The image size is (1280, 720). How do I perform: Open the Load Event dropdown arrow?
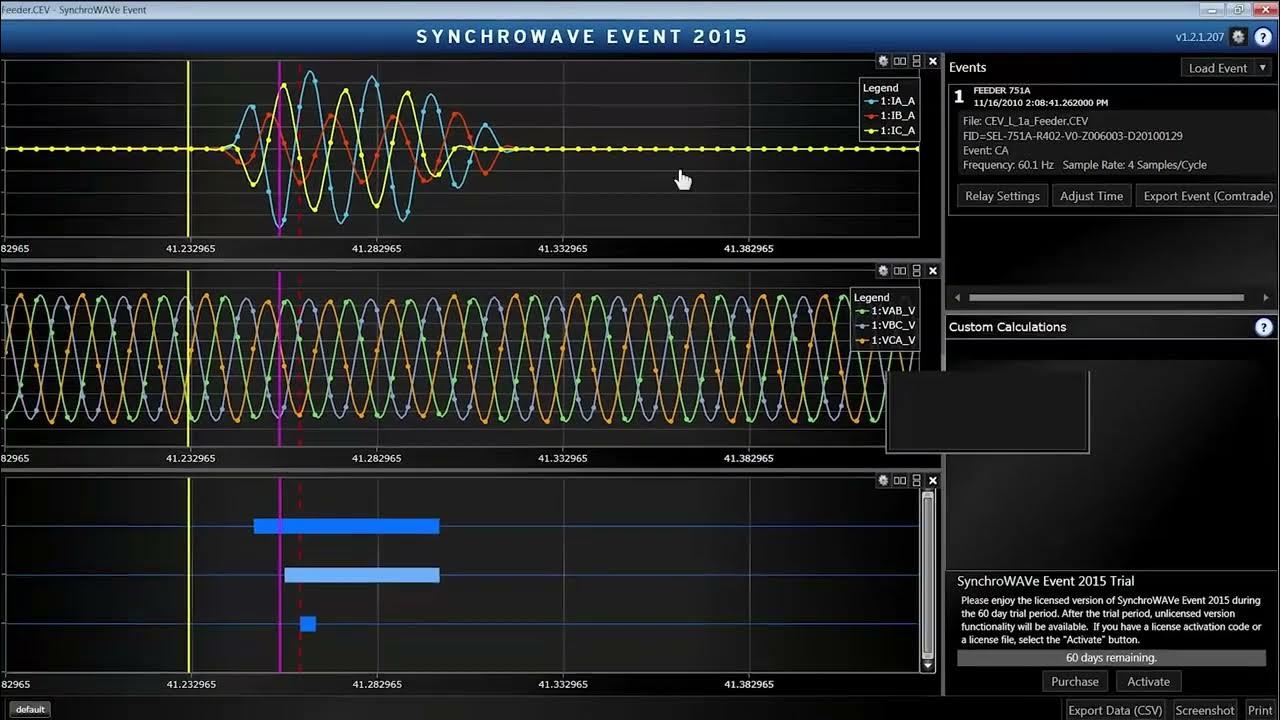[x=1263, y=68]
